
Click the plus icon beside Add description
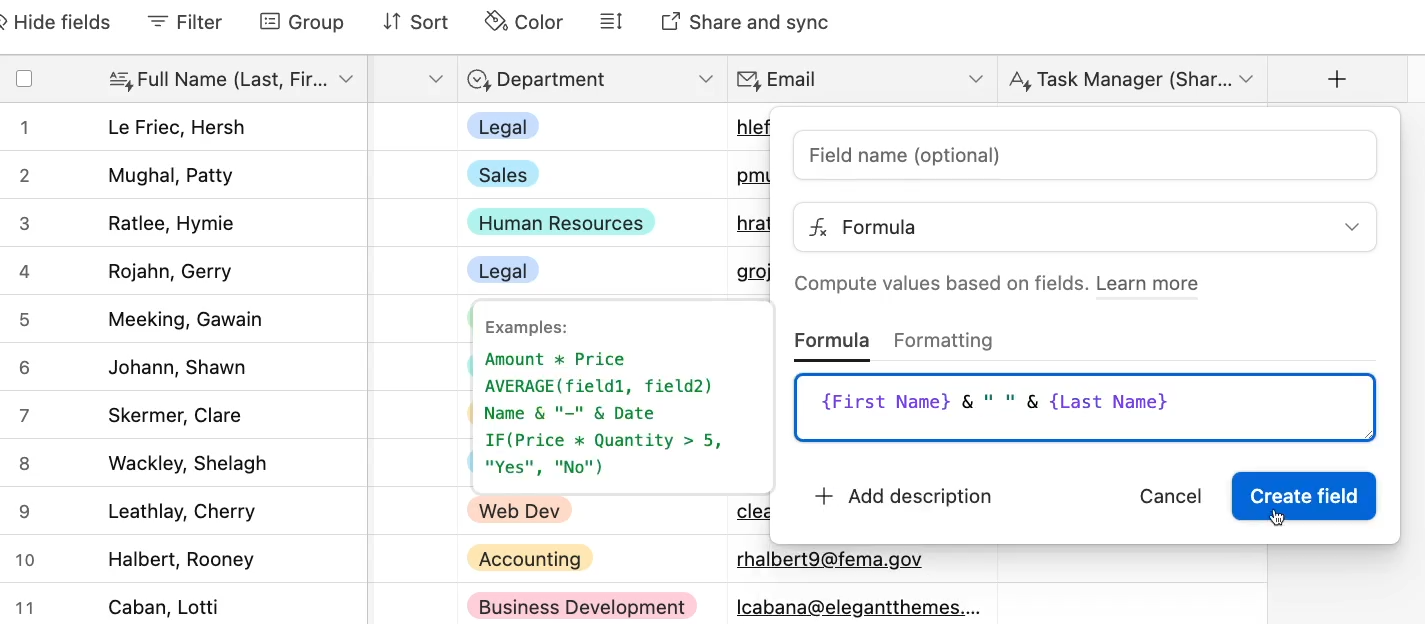[824, 496]
